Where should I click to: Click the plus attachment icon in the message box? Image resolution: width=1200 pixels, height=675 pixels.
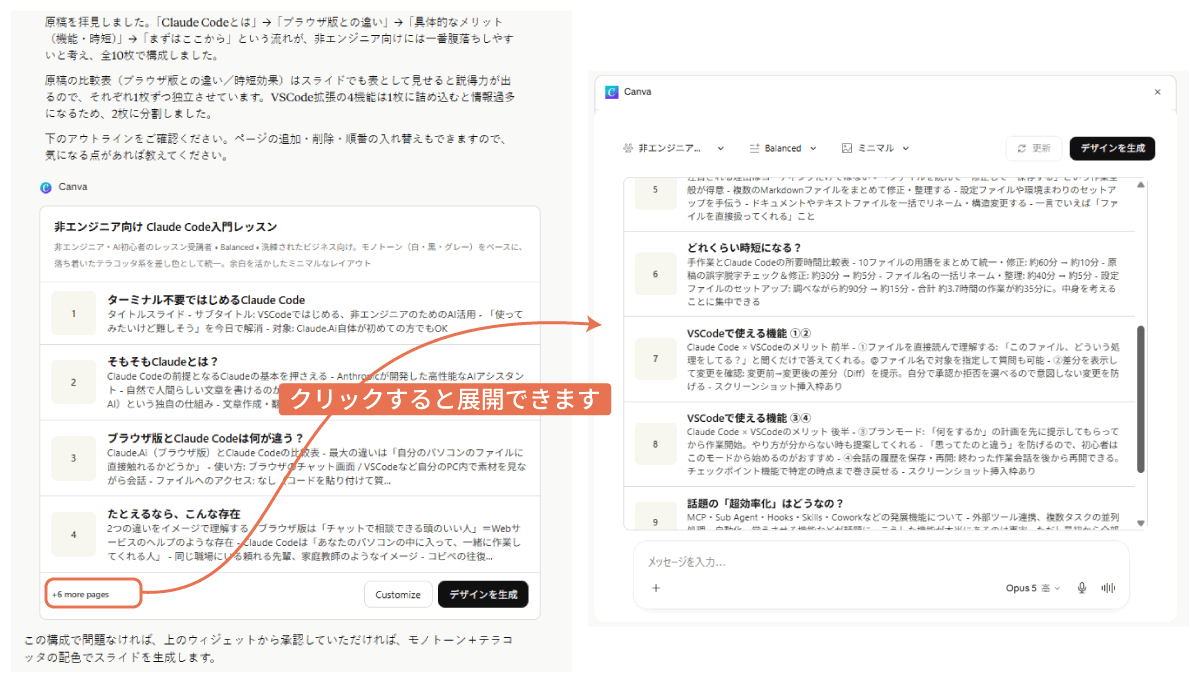(656, 588)
